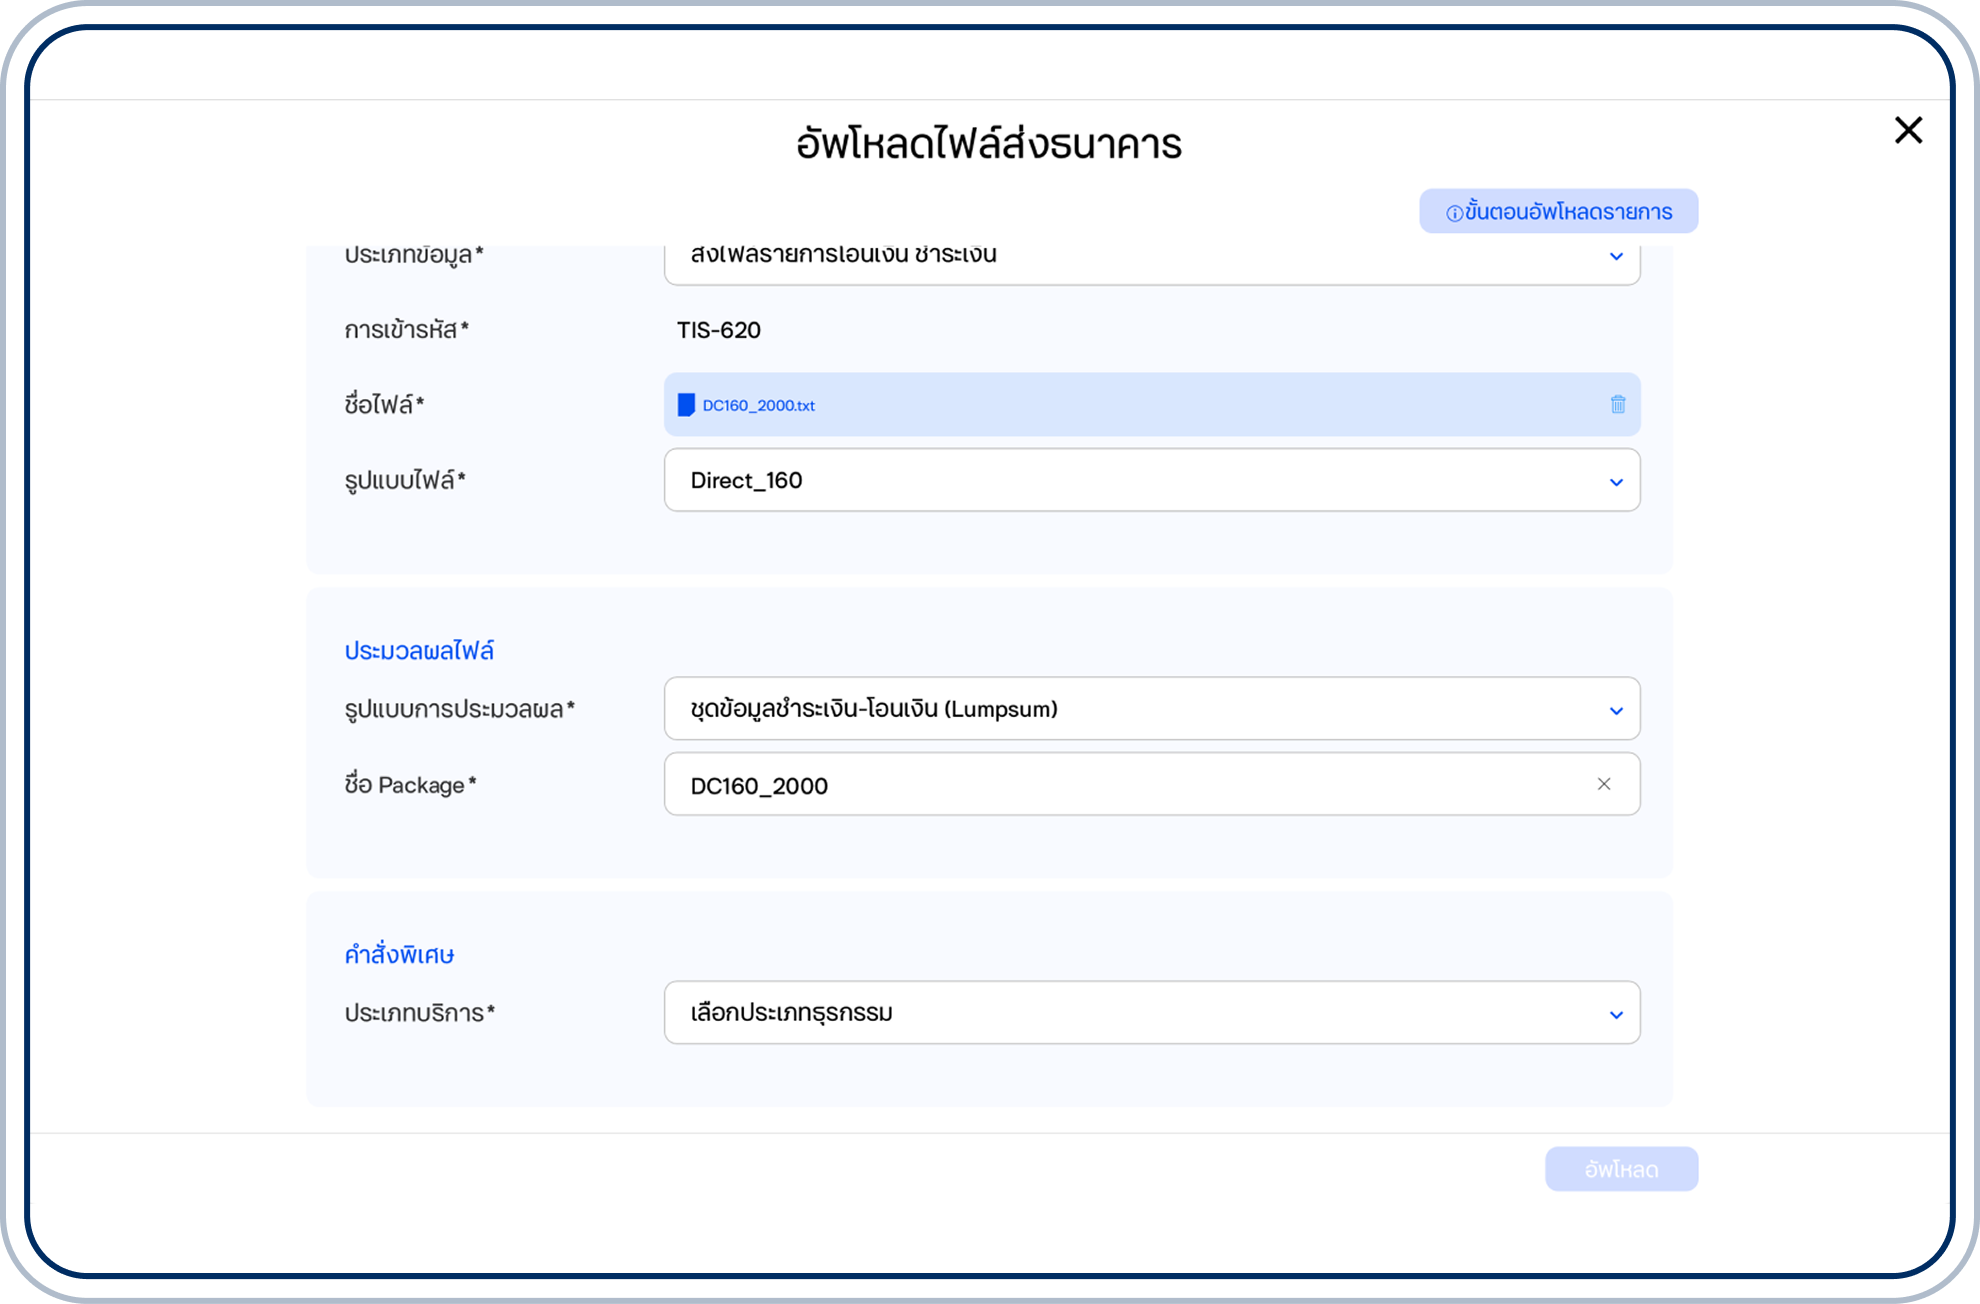Click the blue file icon beside DC160_2000.txt
Image resolution: width=1980 pixels, height=1304 pixels.
686,405
